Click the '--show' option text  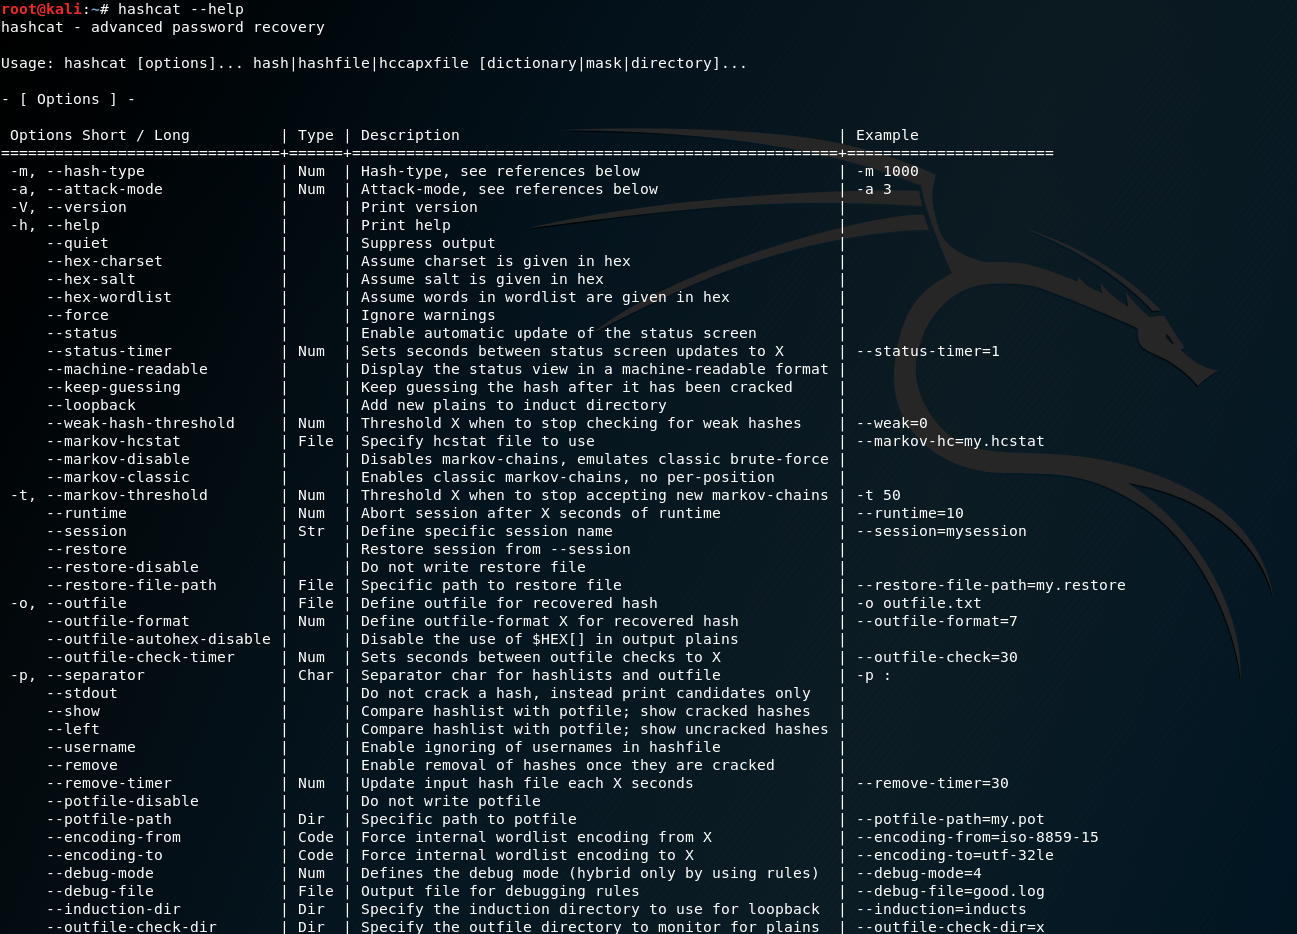point(73,711)
